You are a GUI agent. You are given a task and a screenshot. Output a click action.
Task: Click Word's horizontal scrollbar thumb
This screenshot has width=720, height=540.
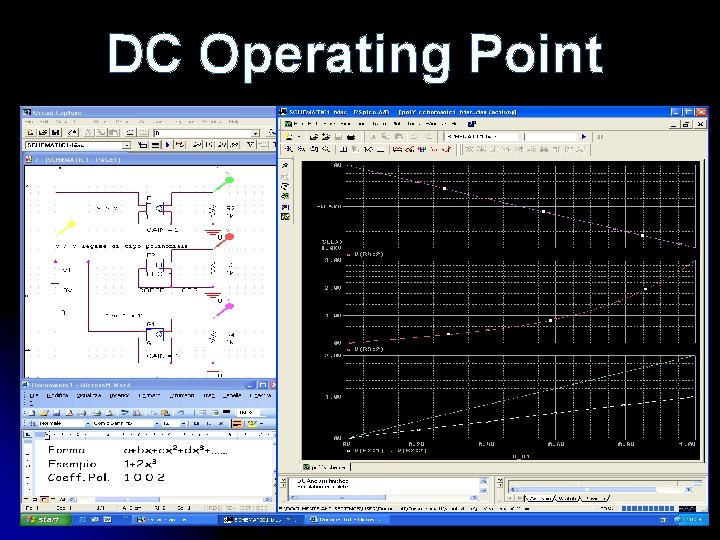tap(127, 499)
